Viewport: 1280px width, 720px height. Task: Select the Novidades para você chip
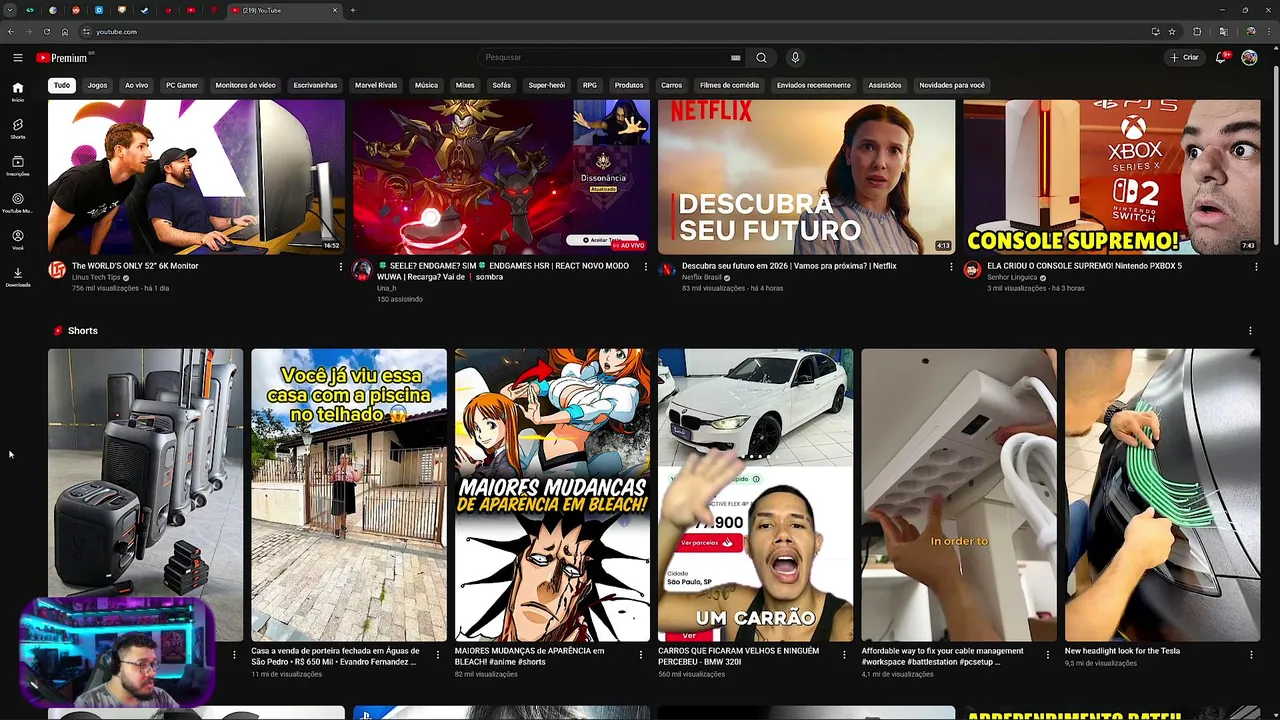[x=952, y=85]
